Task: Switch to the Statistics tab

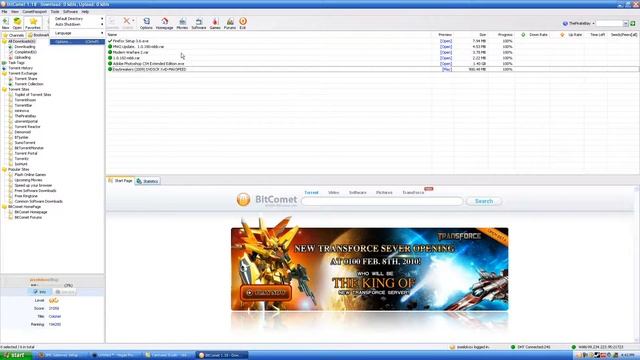Action: pyautogui.click(x=147, y=181)
